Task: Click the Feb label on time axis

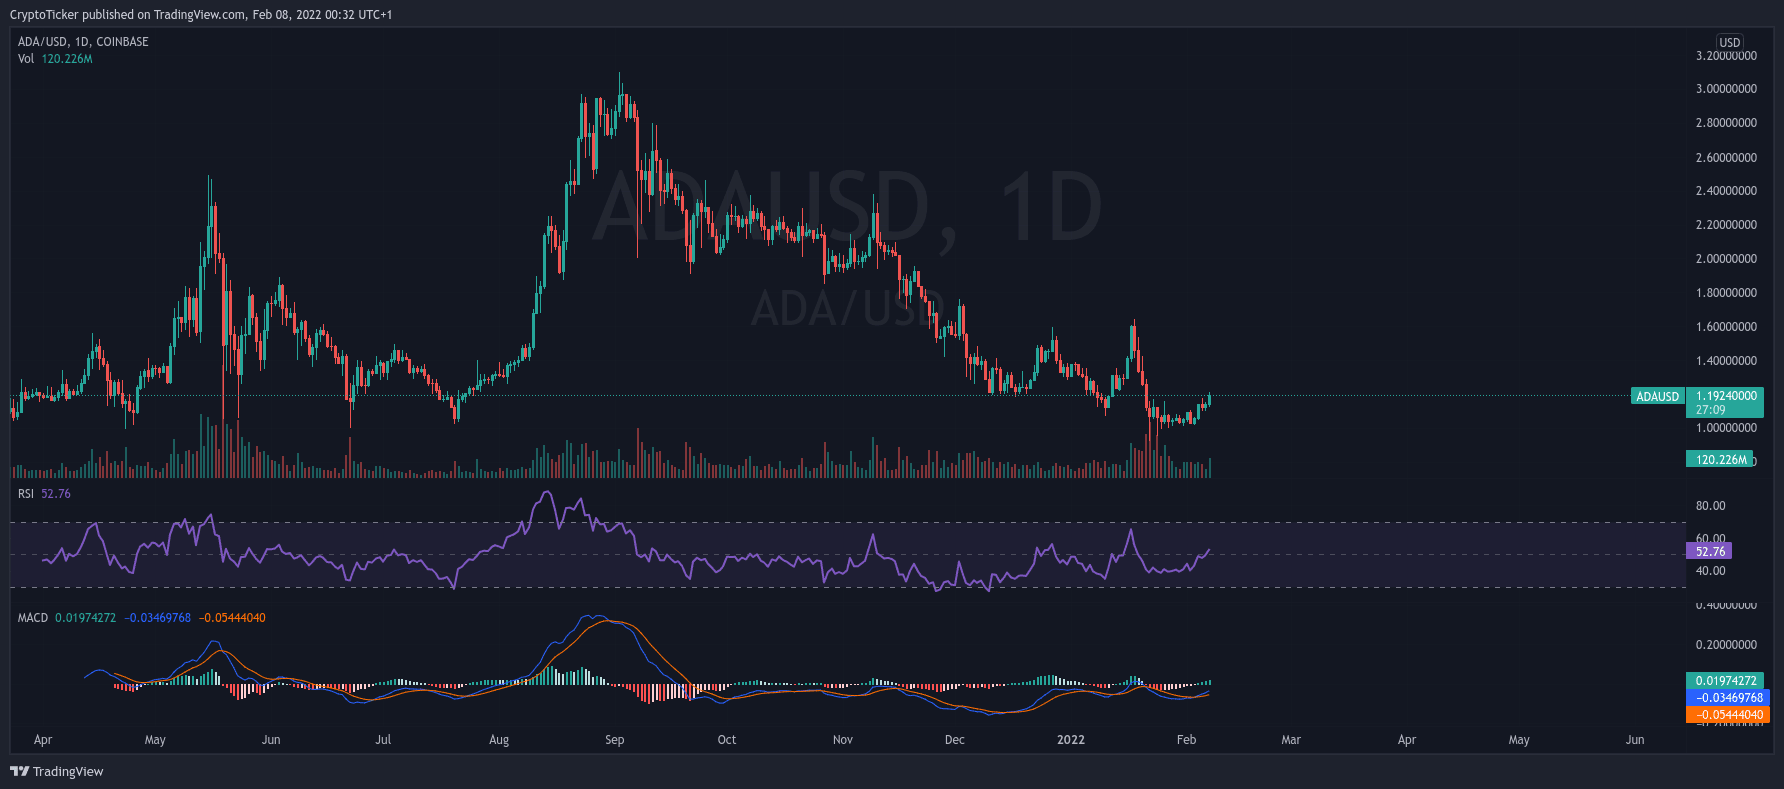Action: tap(1186, 740)
